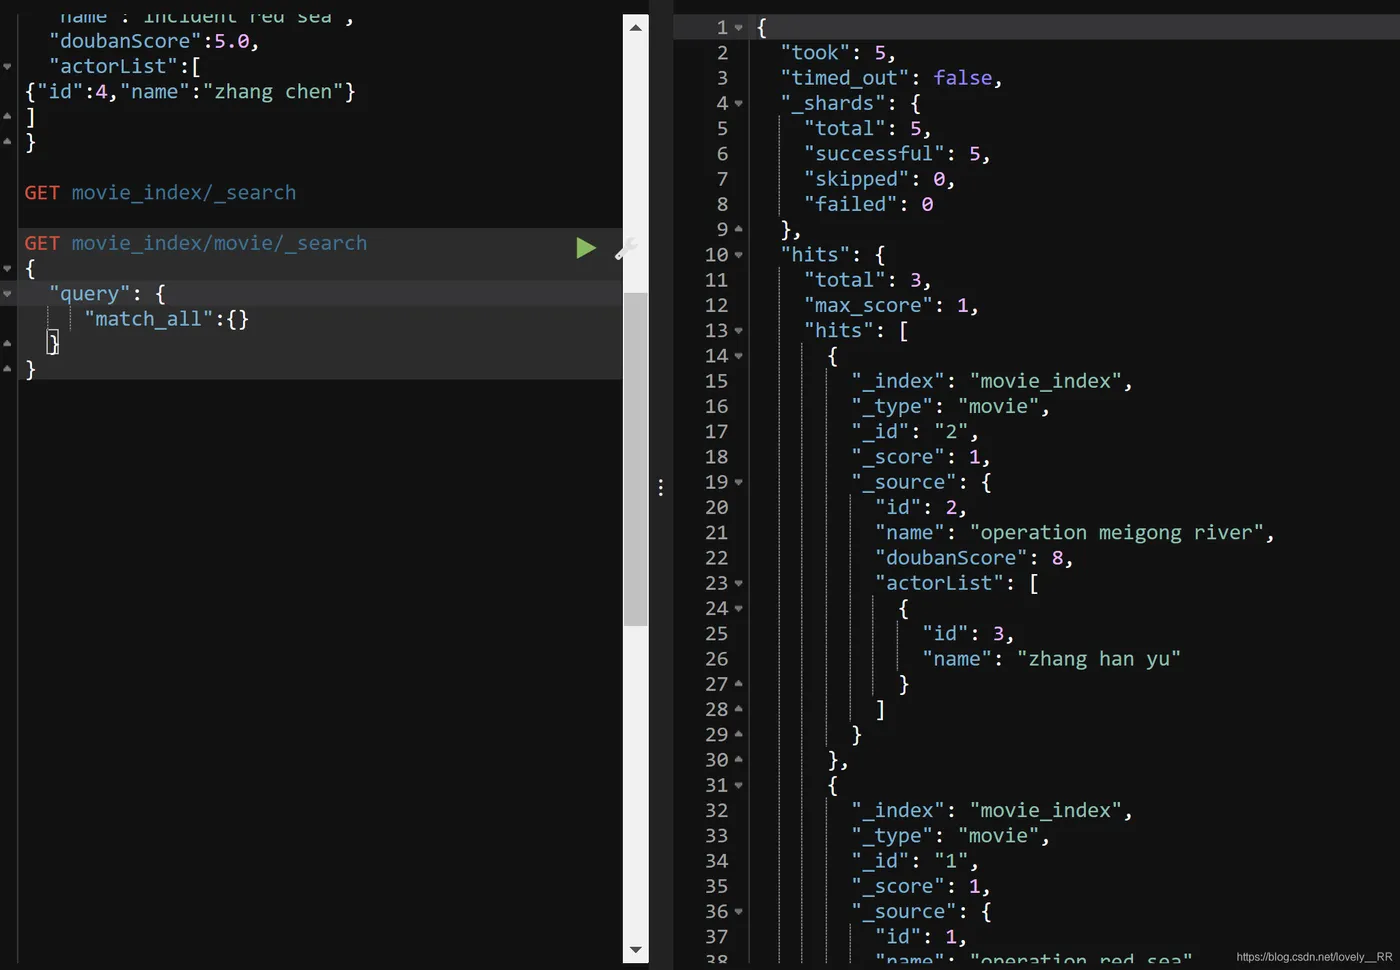Collapse actor object on line 24
The height and width of the screenshot is (970, 1400).
739,609
